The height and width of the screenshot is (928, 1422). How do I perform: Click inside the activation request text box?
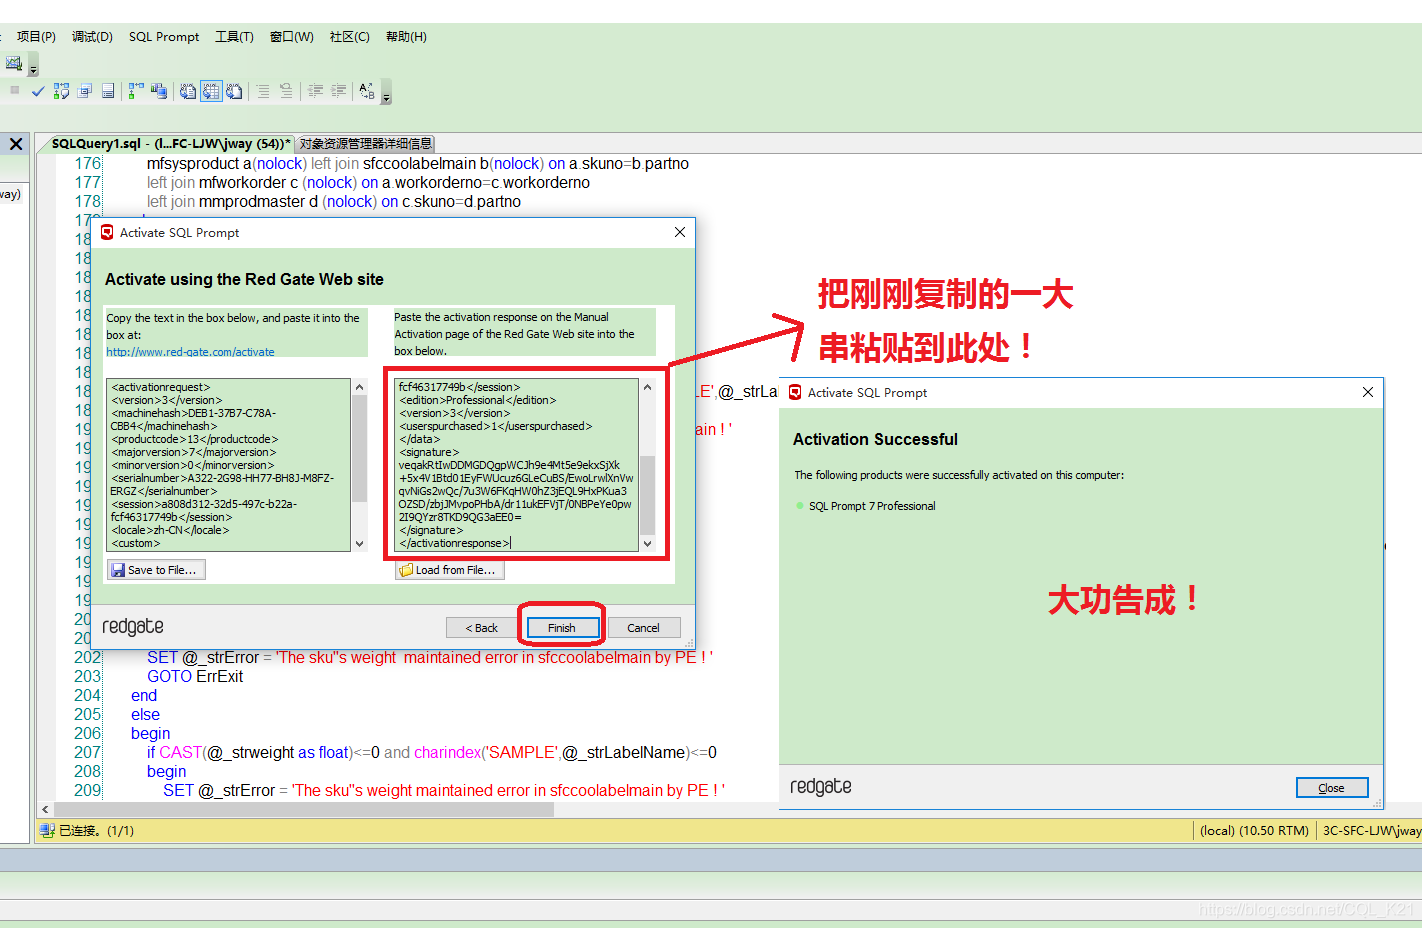point(229,465)
